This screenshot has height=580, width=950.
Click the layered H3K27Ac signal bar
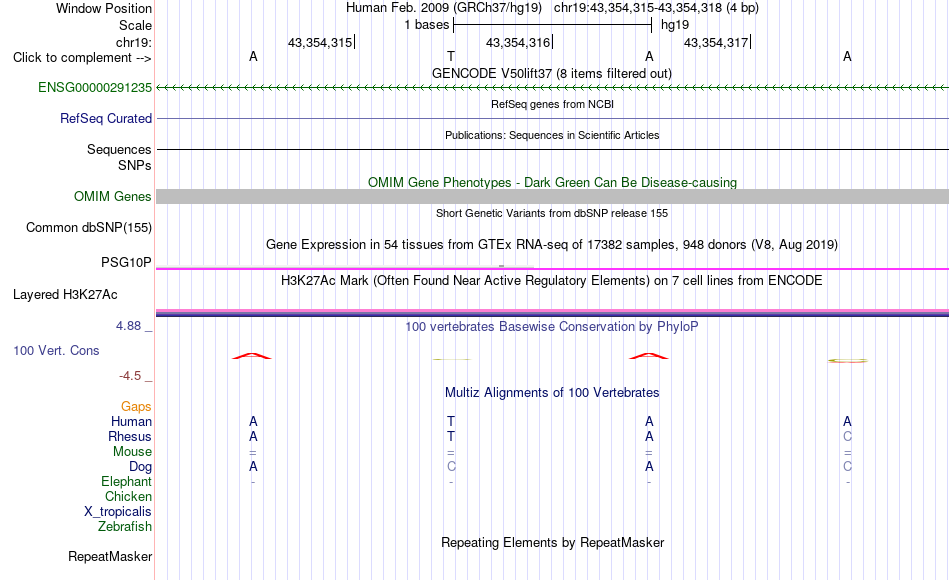point(552,313)
